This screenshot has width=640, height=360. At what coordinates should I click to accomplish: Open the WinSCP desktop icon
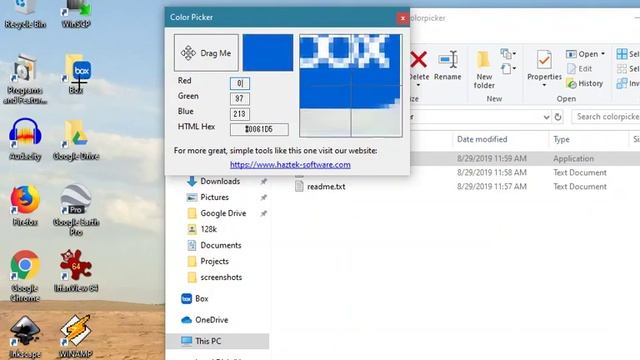76,15
